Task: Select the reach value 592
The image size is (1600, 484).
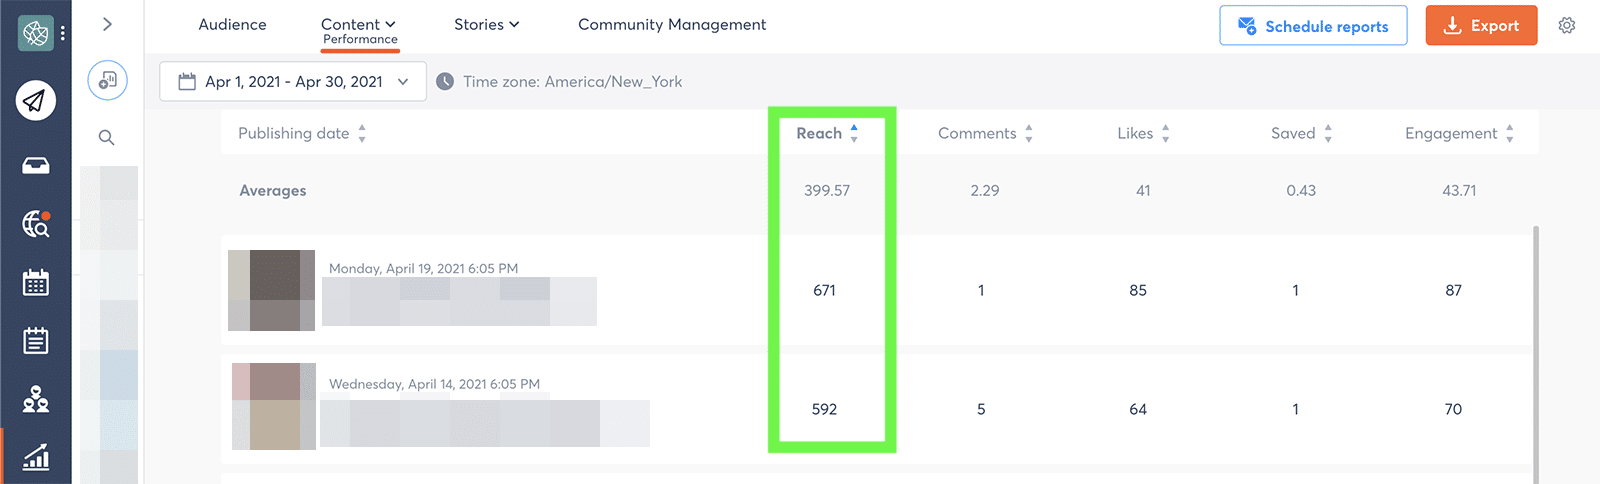Action: (824, 409)
